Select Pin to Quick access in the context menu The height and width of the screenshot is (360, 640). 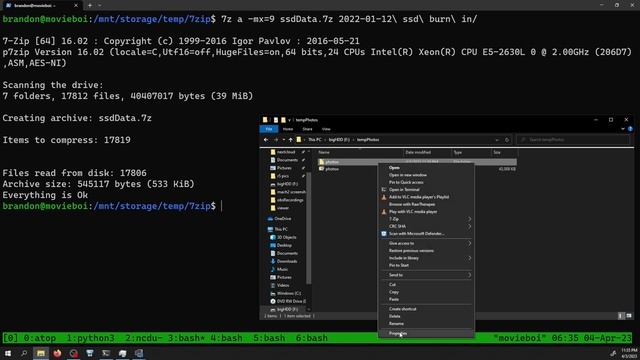pyautogui.click(x=406, y=182)
